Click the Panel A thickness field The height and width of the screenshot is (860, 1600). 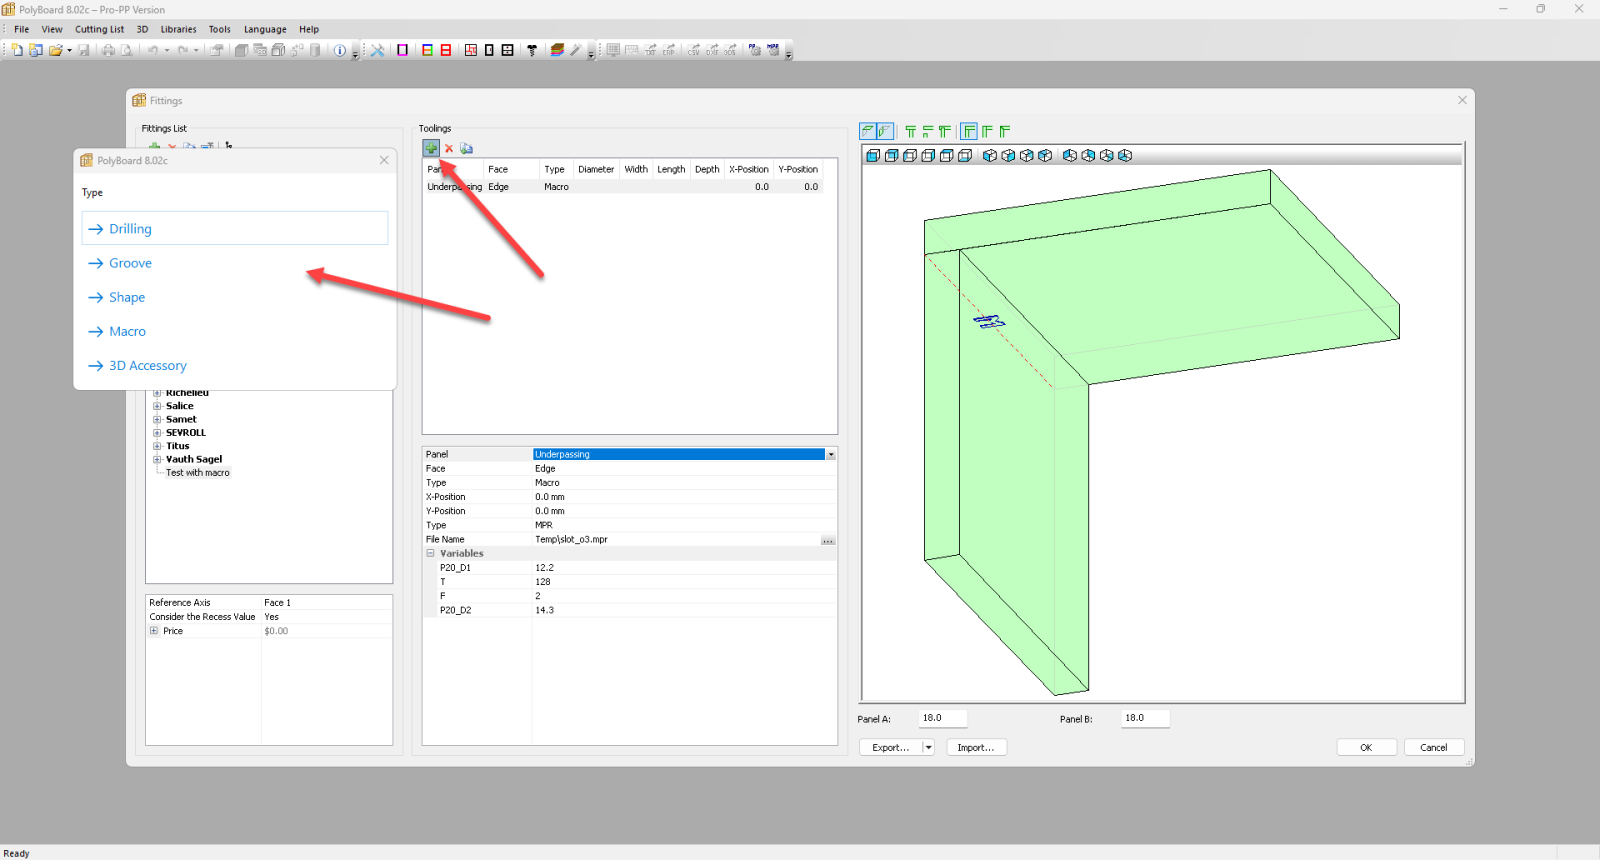[x=942, y=718]
